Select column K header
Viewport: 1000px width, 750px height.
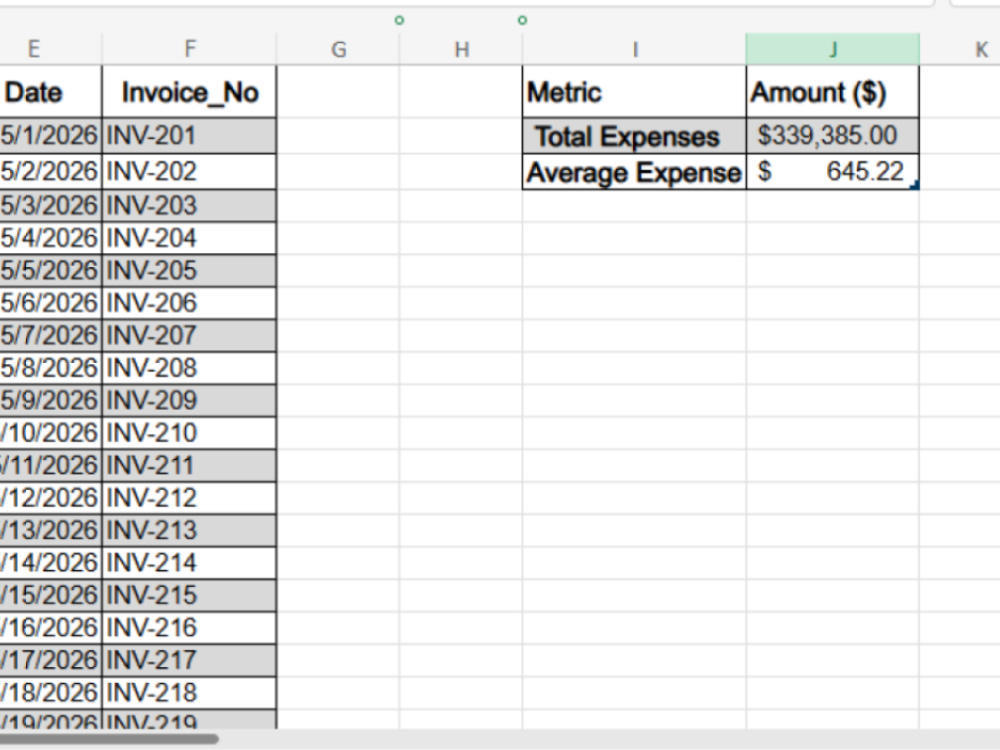click(x=960, y=49)
